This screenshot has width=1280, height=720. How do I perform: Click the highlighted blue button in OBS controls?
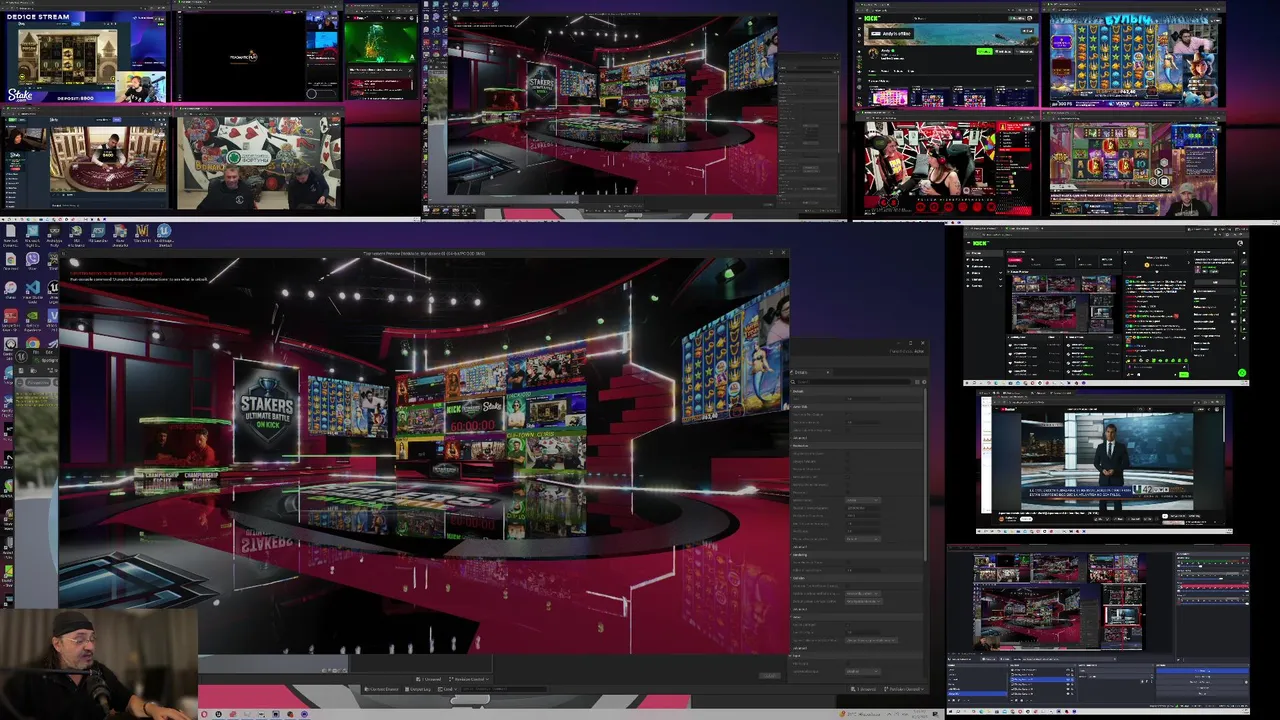pyautogui.click(x=1202, y=671)
